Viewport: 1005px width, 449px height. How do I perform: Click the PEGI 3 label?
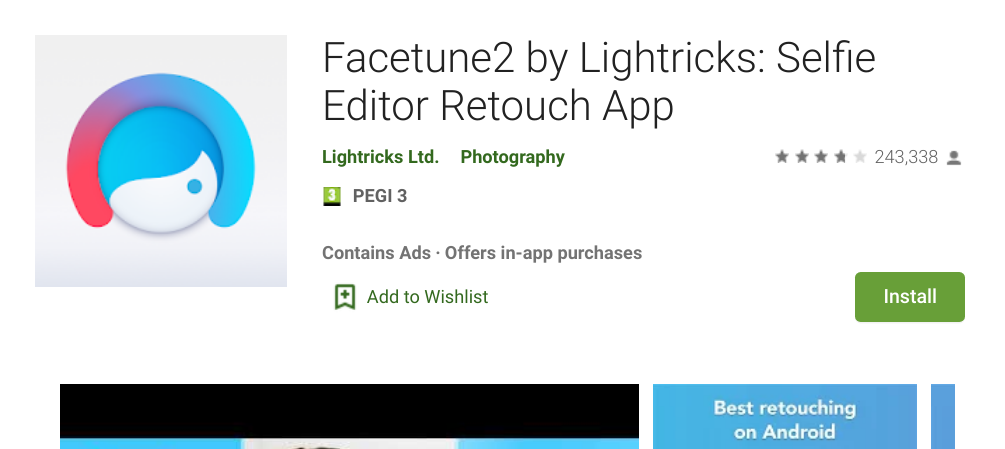(379, 196)
